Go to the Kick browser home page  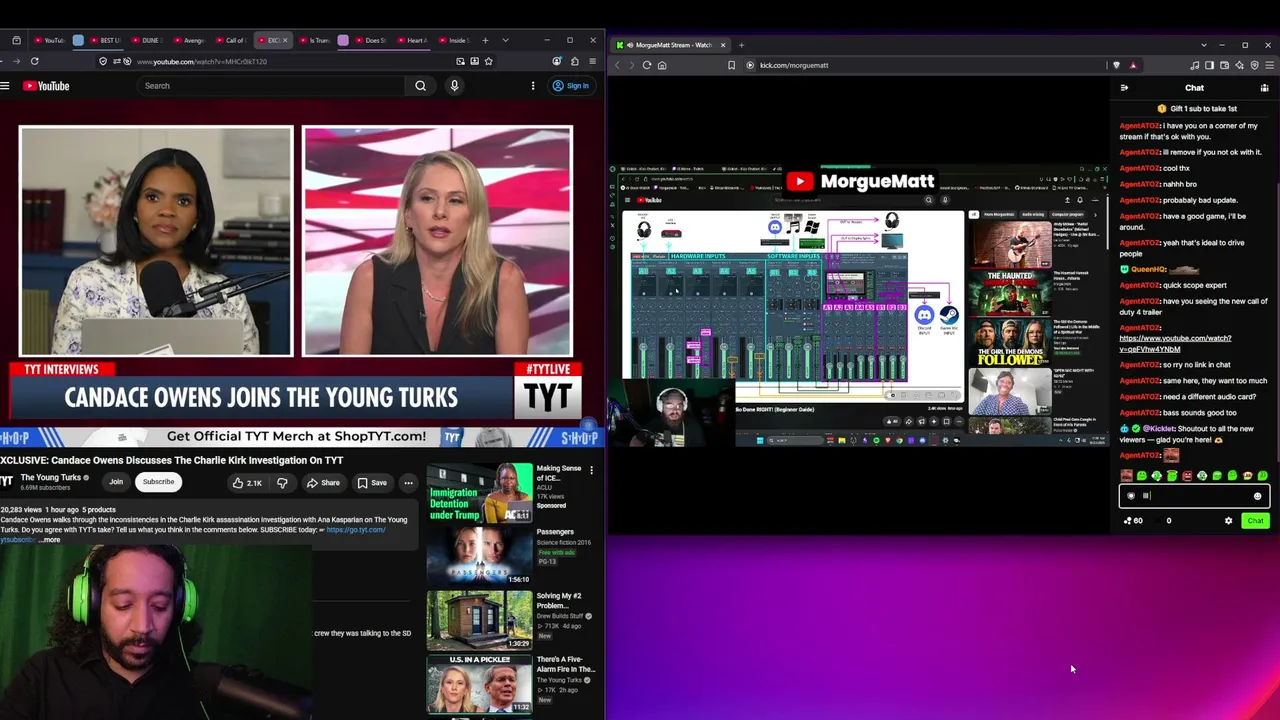point(662,65)
